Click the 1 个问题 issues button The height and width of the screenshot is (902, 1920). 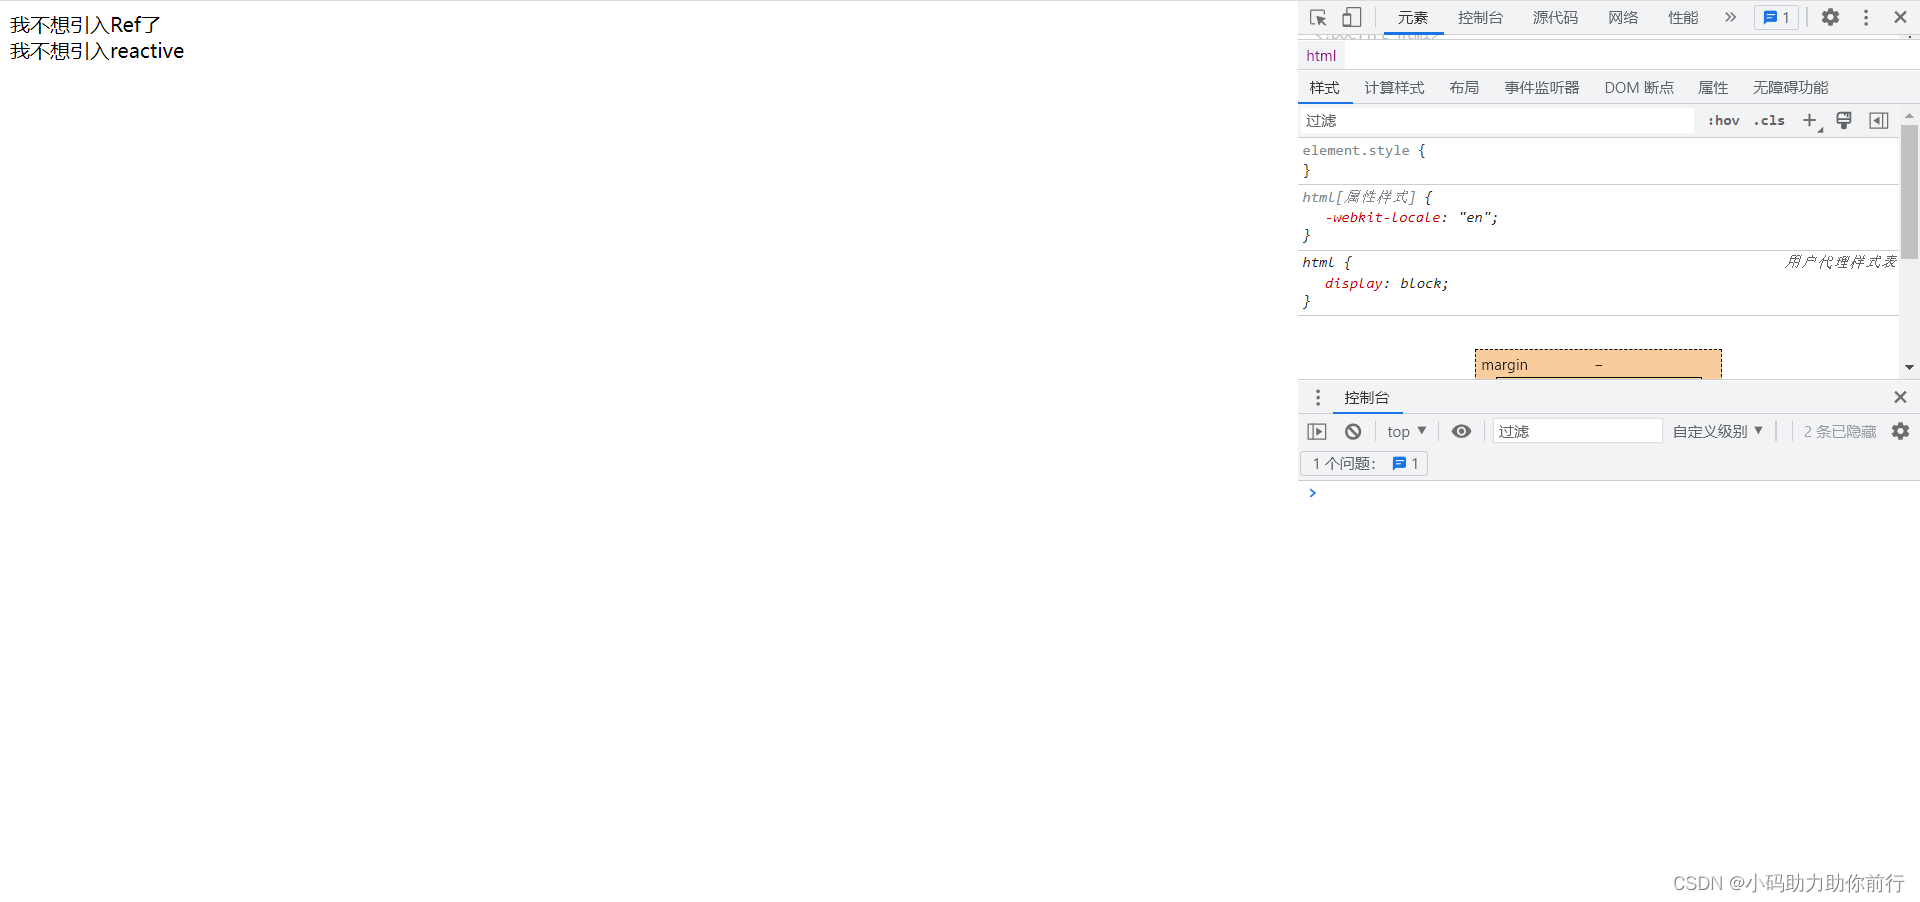coord(1364,464)
